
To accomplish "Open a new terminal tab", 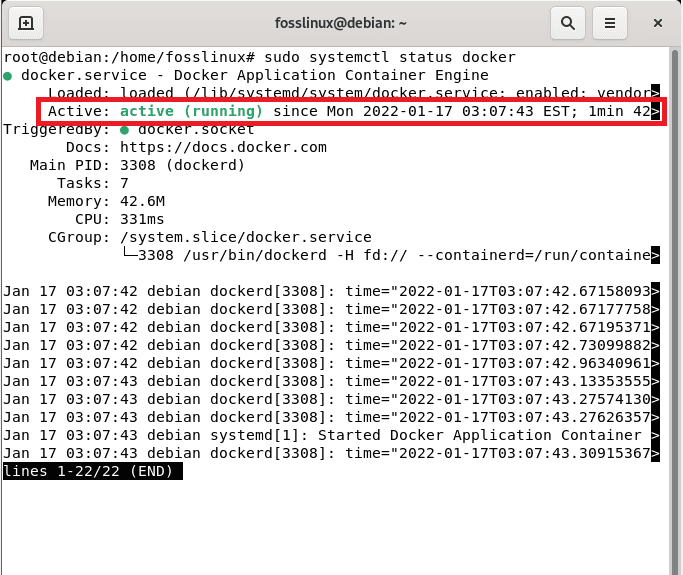I will tap(26, 23).
